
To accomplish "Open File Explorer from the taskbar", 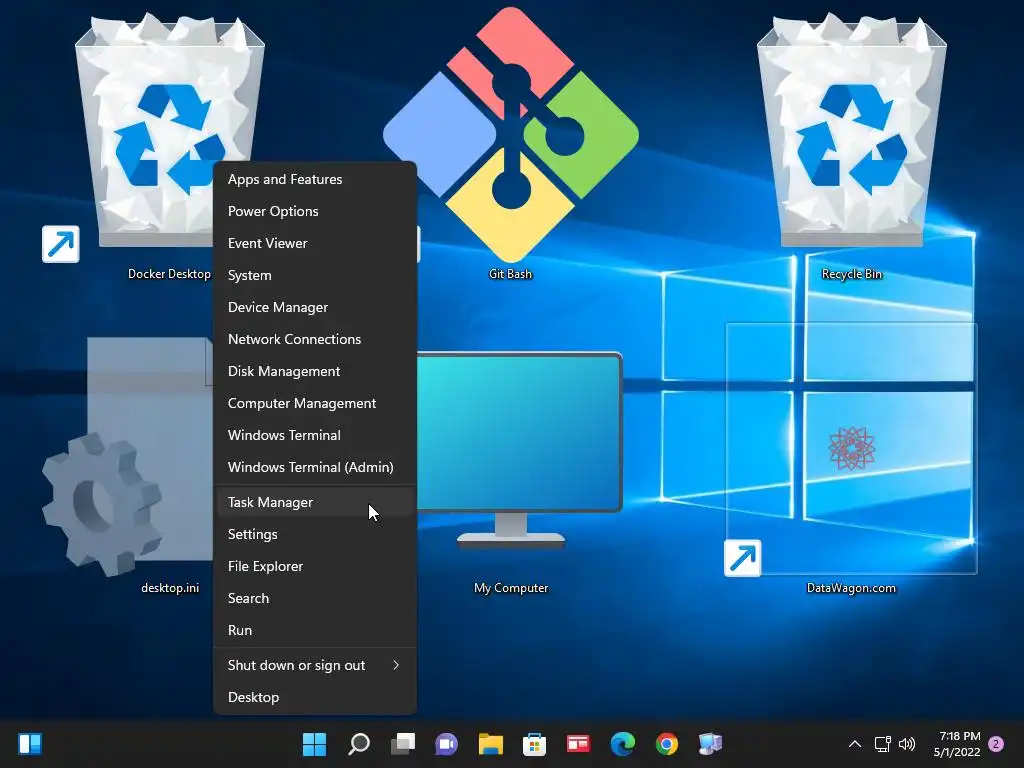I will [490, 744].
